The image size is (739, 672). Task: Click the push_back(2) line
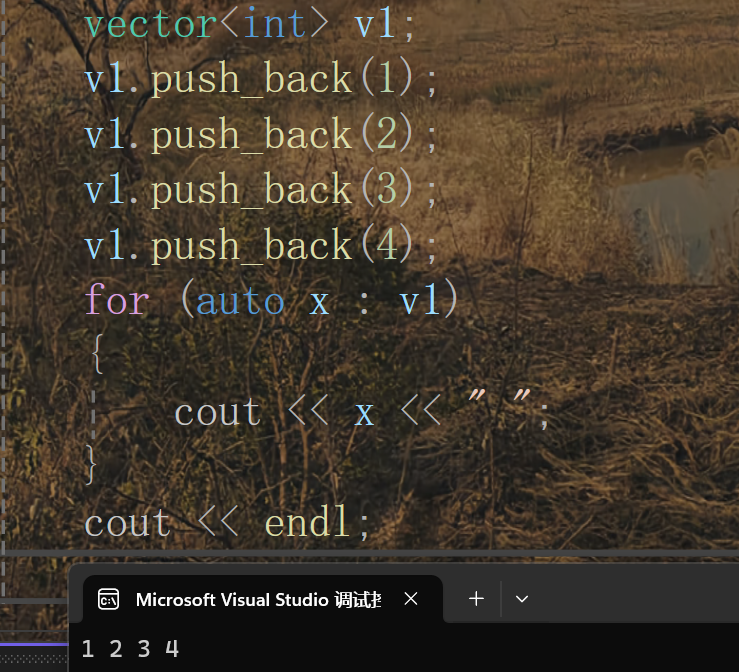click(x=260, y=135)
